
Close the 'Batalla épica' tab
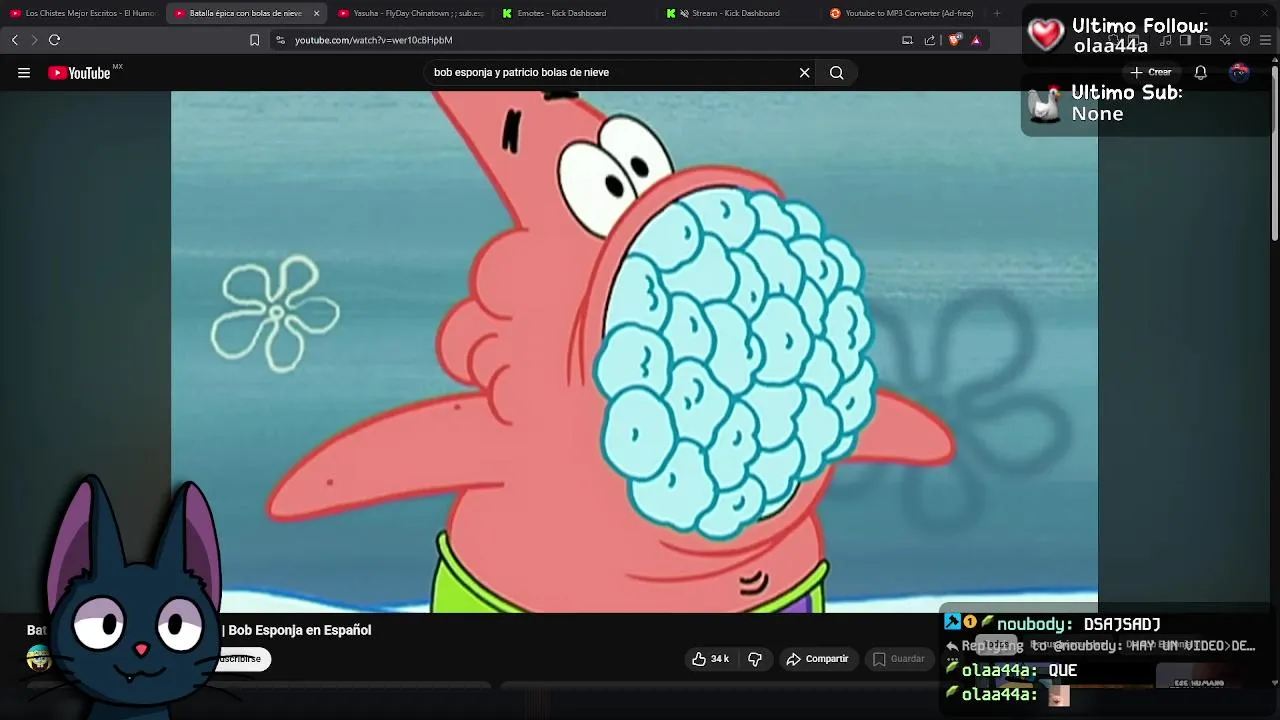[x=316, y=13]
